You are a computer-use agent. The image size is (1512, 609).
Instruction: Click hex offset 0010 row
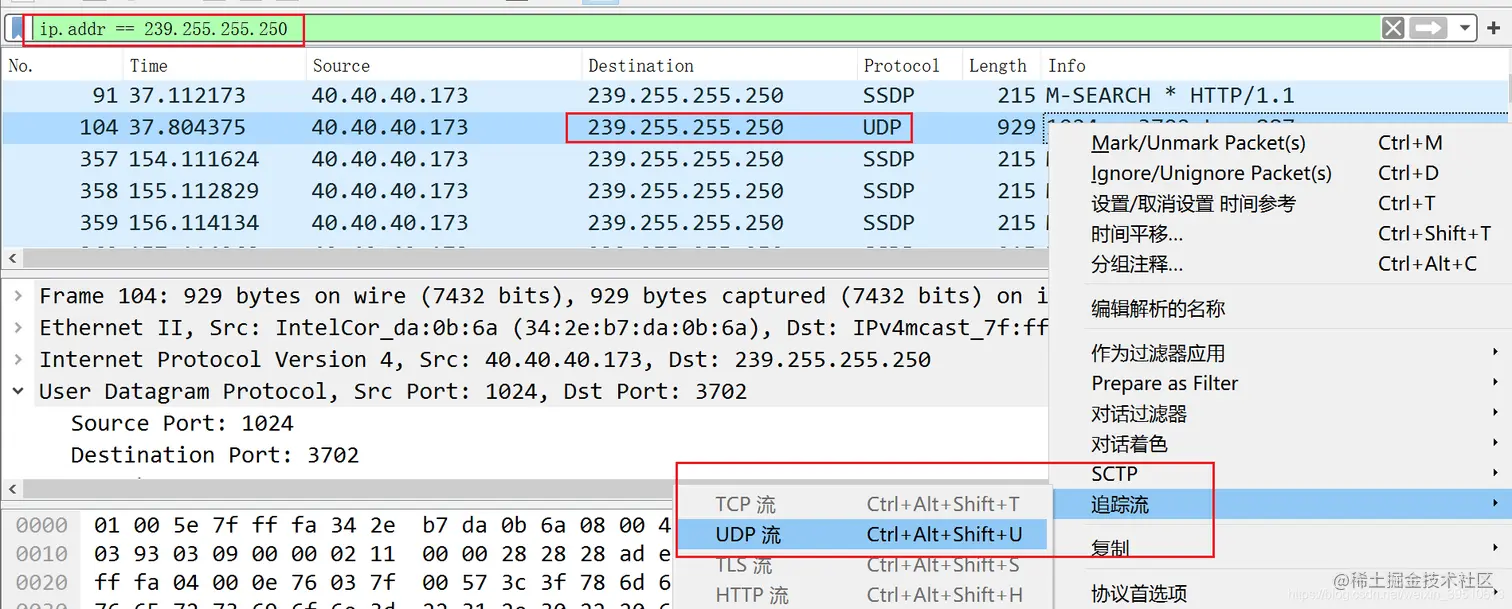pyautogui.click(x=338, y=554)
